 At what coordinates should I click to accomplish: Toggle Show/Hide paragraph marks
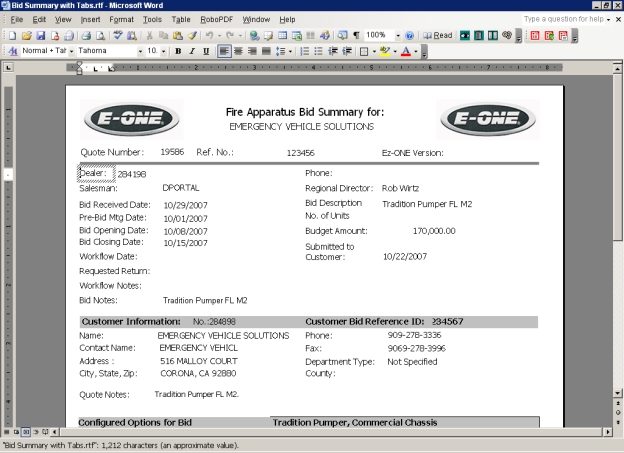357,36
